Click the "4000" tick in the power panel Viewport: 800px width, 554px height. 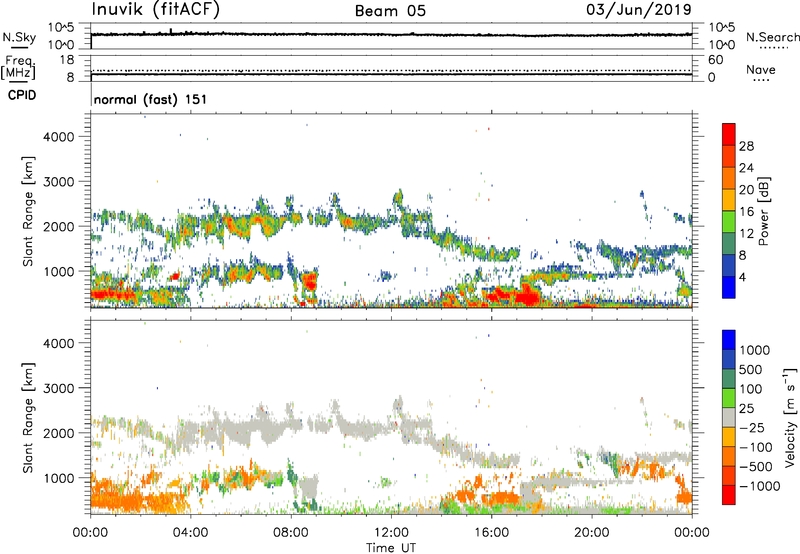58,137
